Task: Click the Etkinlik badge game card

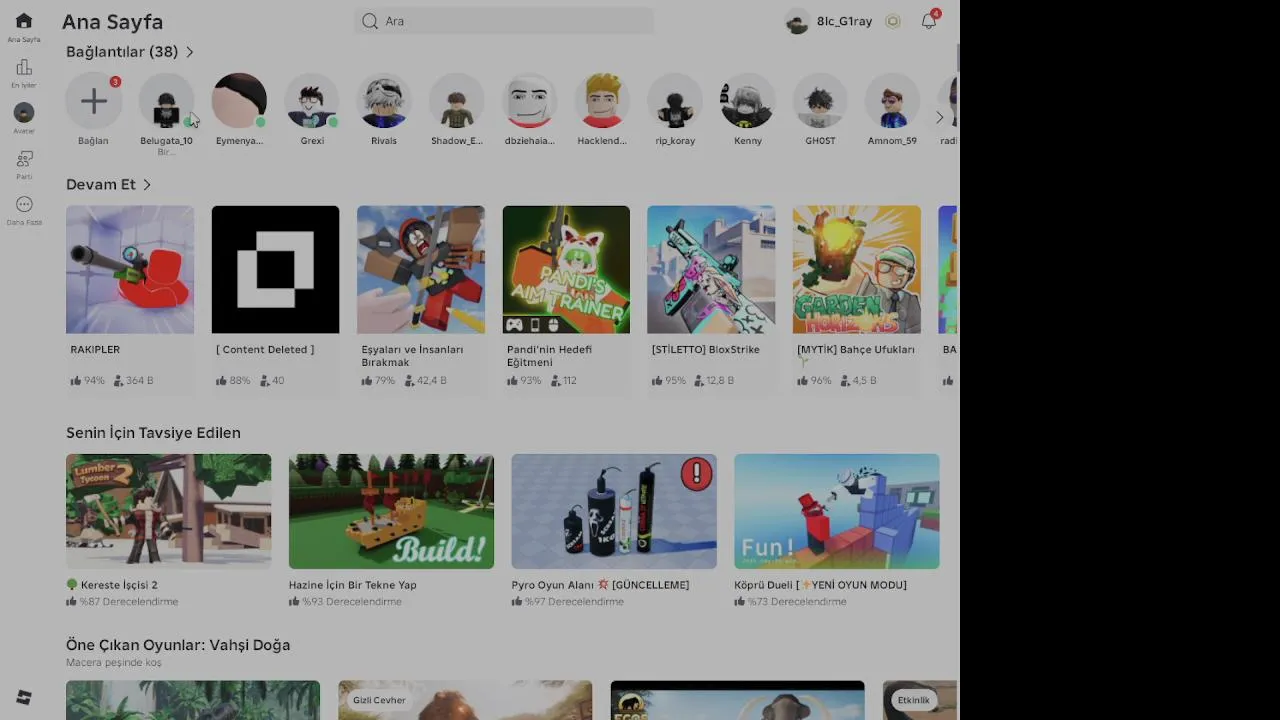Action: pyautogui.click(x=920, y=700)
